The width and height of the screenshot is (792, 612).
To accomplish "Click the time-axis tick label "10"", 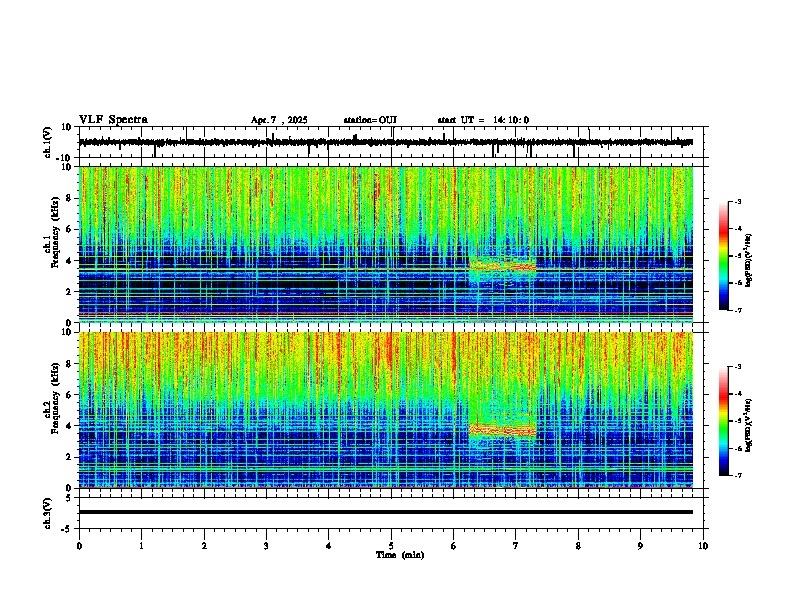I will [x=703, y=546].
